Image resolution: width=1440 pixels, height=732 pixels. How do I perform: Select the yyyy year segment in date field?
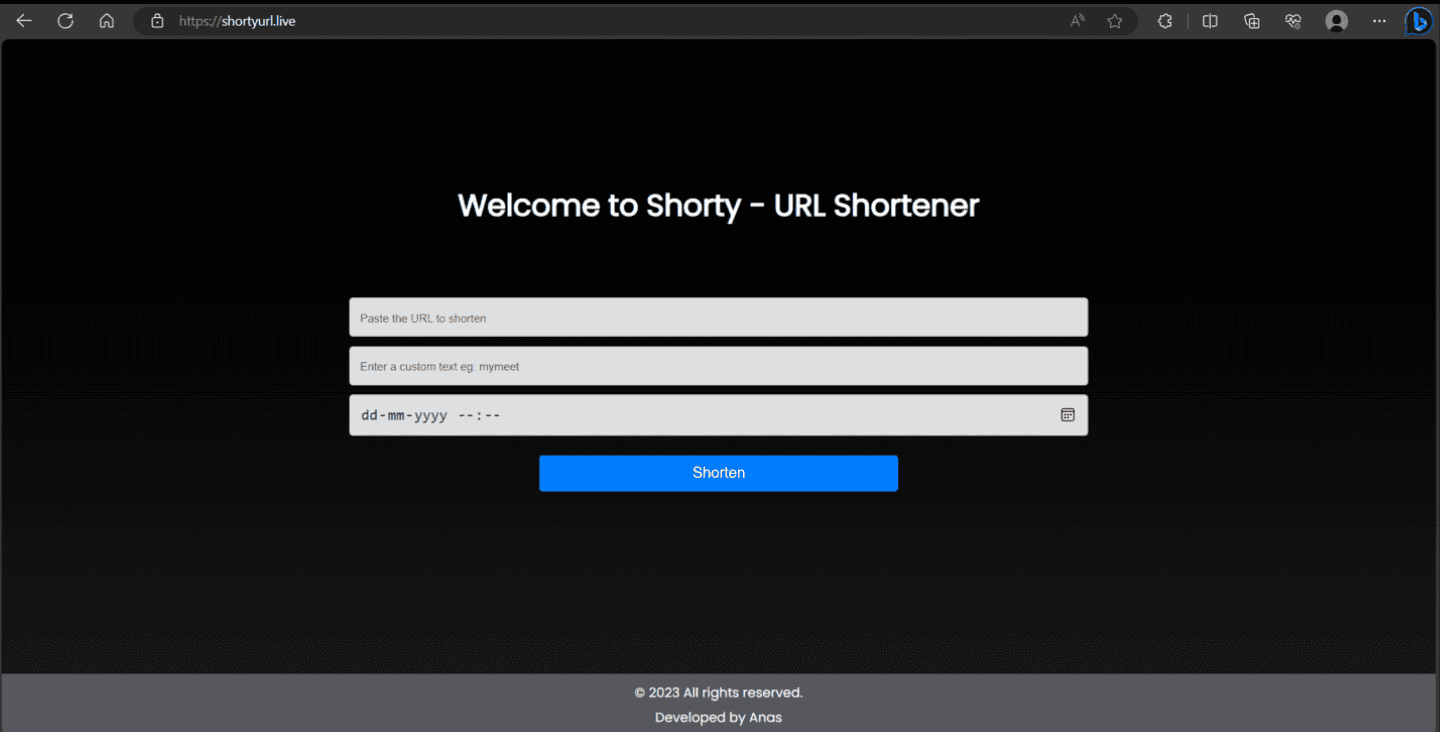click(x=431, y=415)
